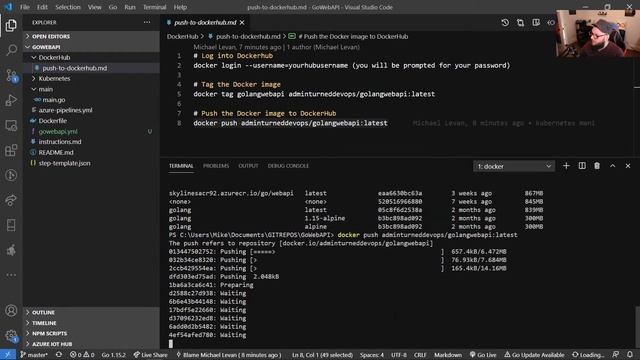
Task: Open the Selection menu
Action: (x=68, y=7)
